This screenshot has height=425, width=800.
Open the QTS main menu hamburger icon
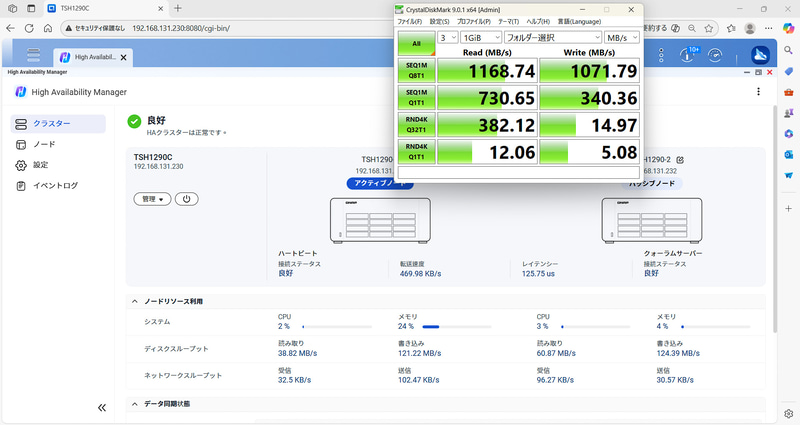pyautogui.click(x=34, y=55)
